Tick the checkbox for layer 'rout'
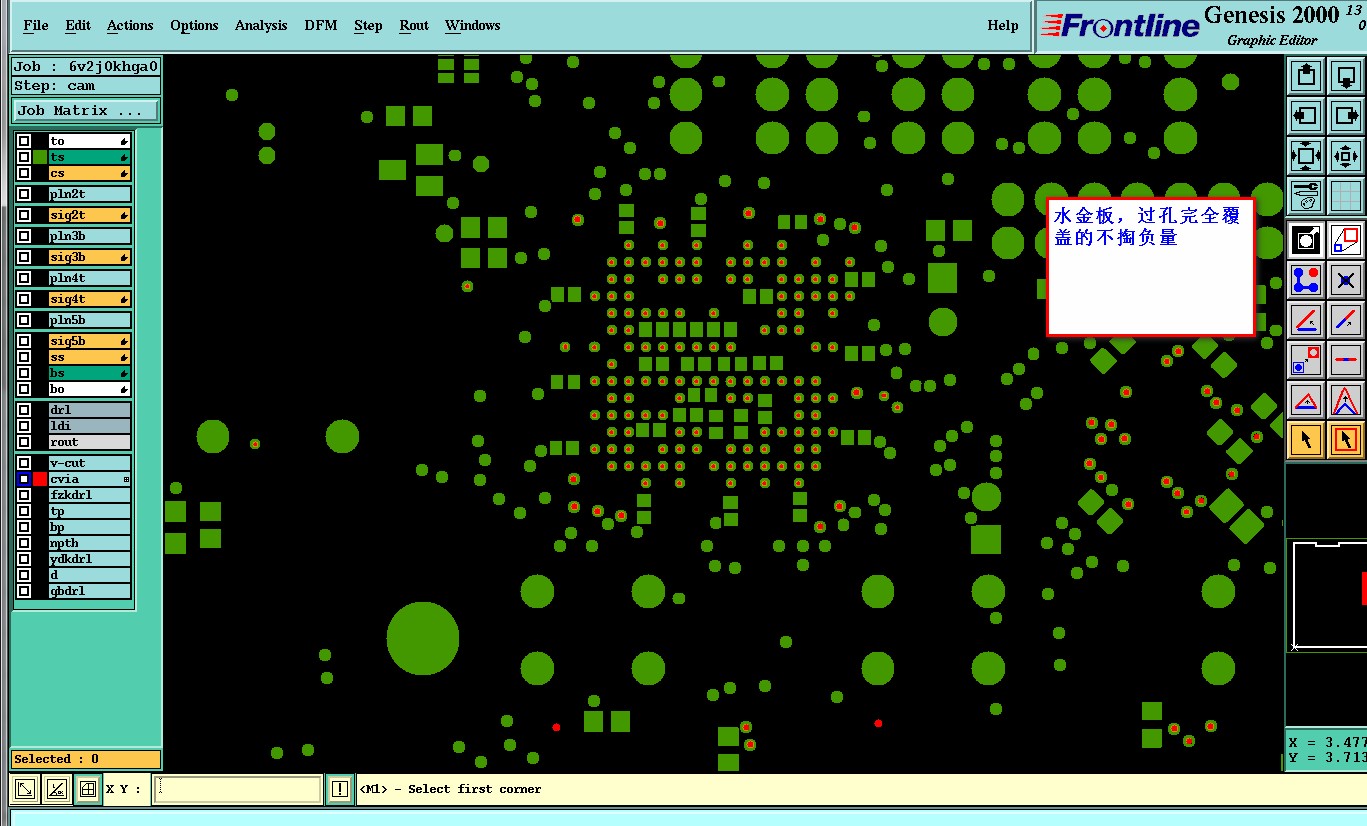 24,442
